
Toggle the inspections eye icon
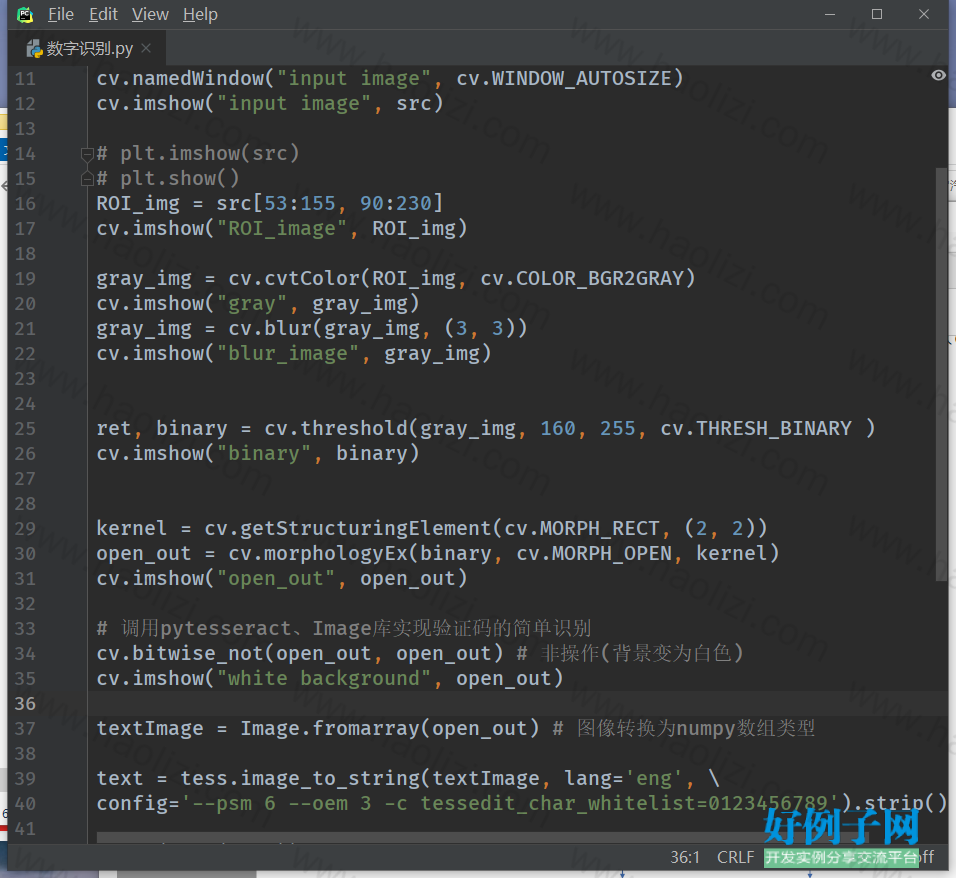coord(938,75)
